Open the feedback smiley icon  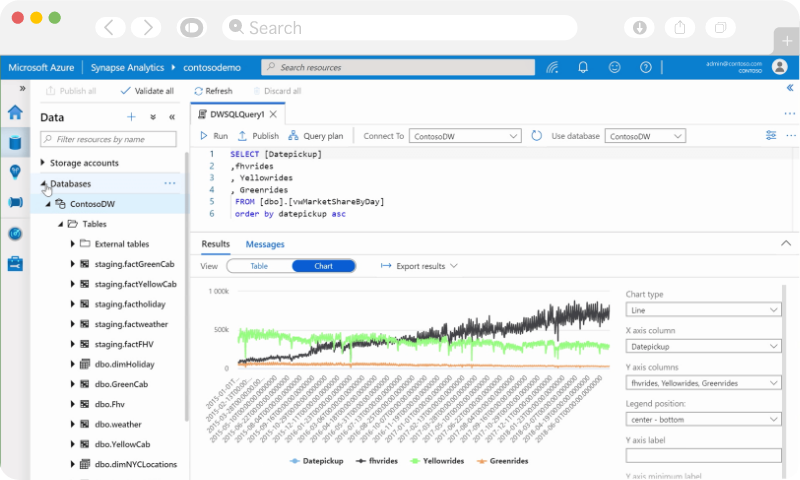tap(615, 67)
